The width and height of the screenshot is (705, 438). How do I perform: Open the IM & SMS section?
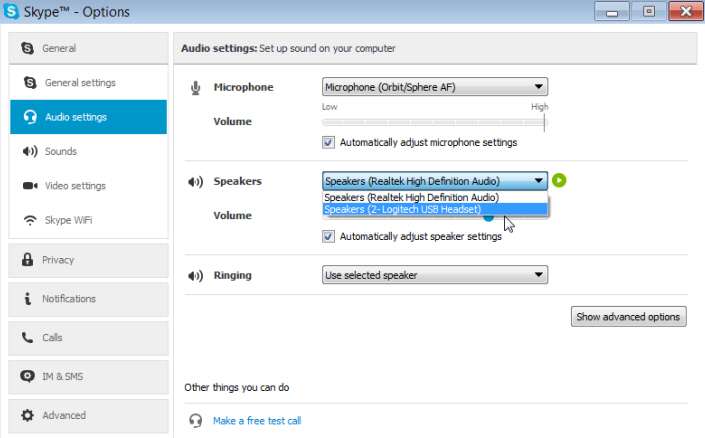88,376
